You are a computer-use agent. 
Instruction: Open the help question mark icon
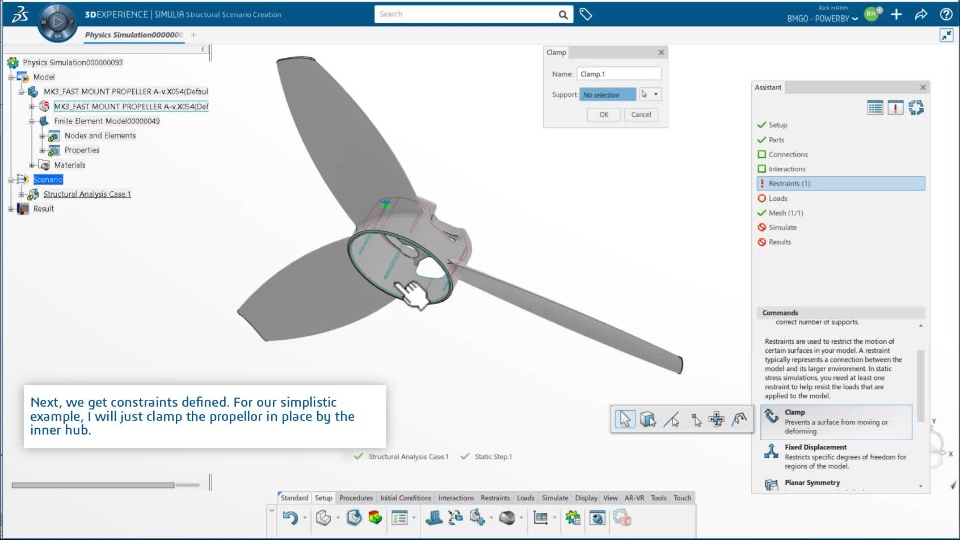coord(946,14)
